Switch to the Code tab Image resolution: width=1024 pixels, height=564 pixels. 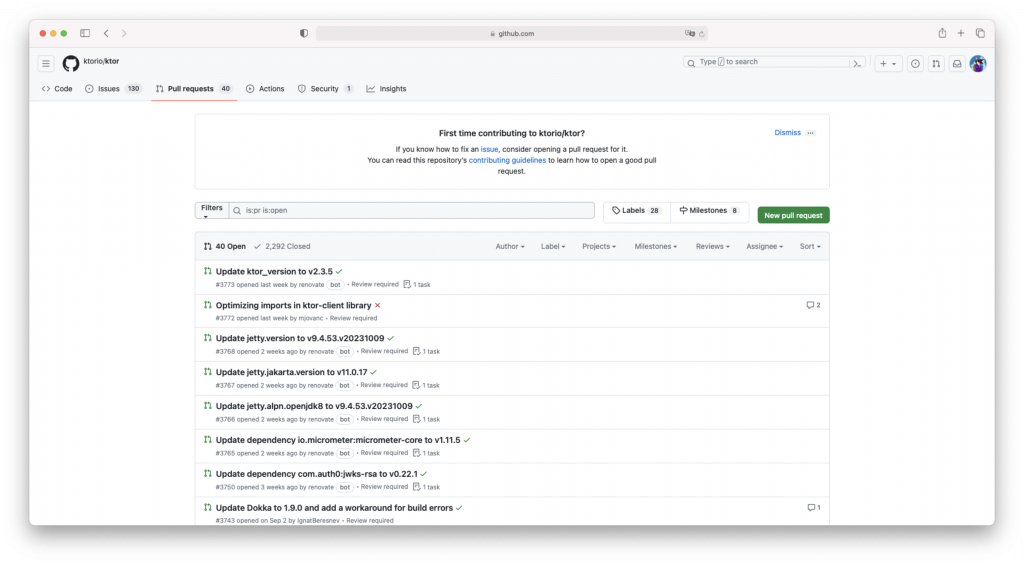57,89
